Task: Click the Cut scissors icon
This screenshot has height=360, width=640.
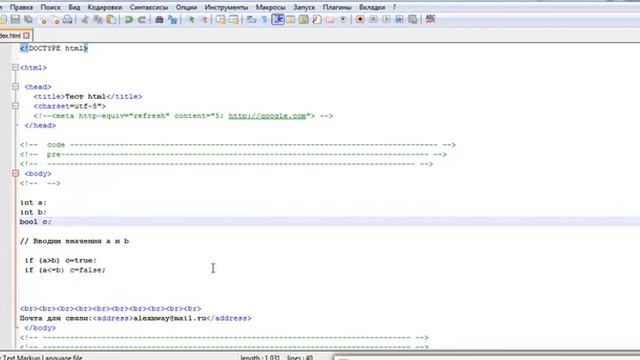Action: point(85,19)
